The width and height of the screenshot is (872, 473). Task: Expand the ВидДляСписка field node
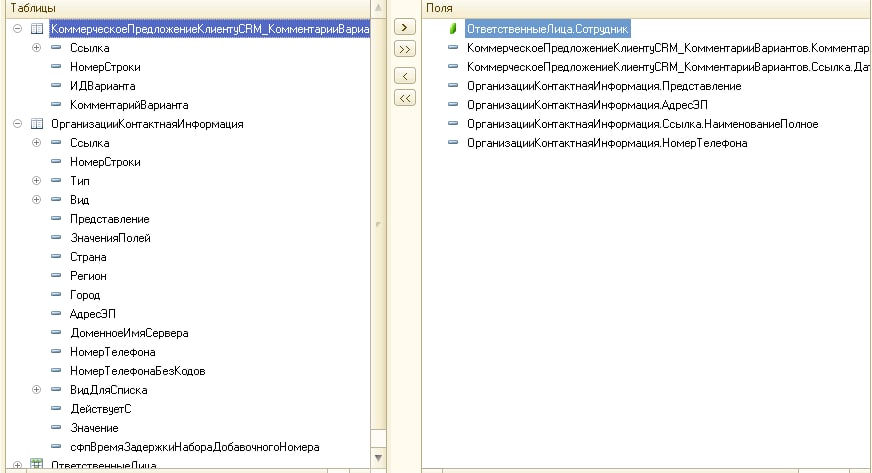coord(36,390)
